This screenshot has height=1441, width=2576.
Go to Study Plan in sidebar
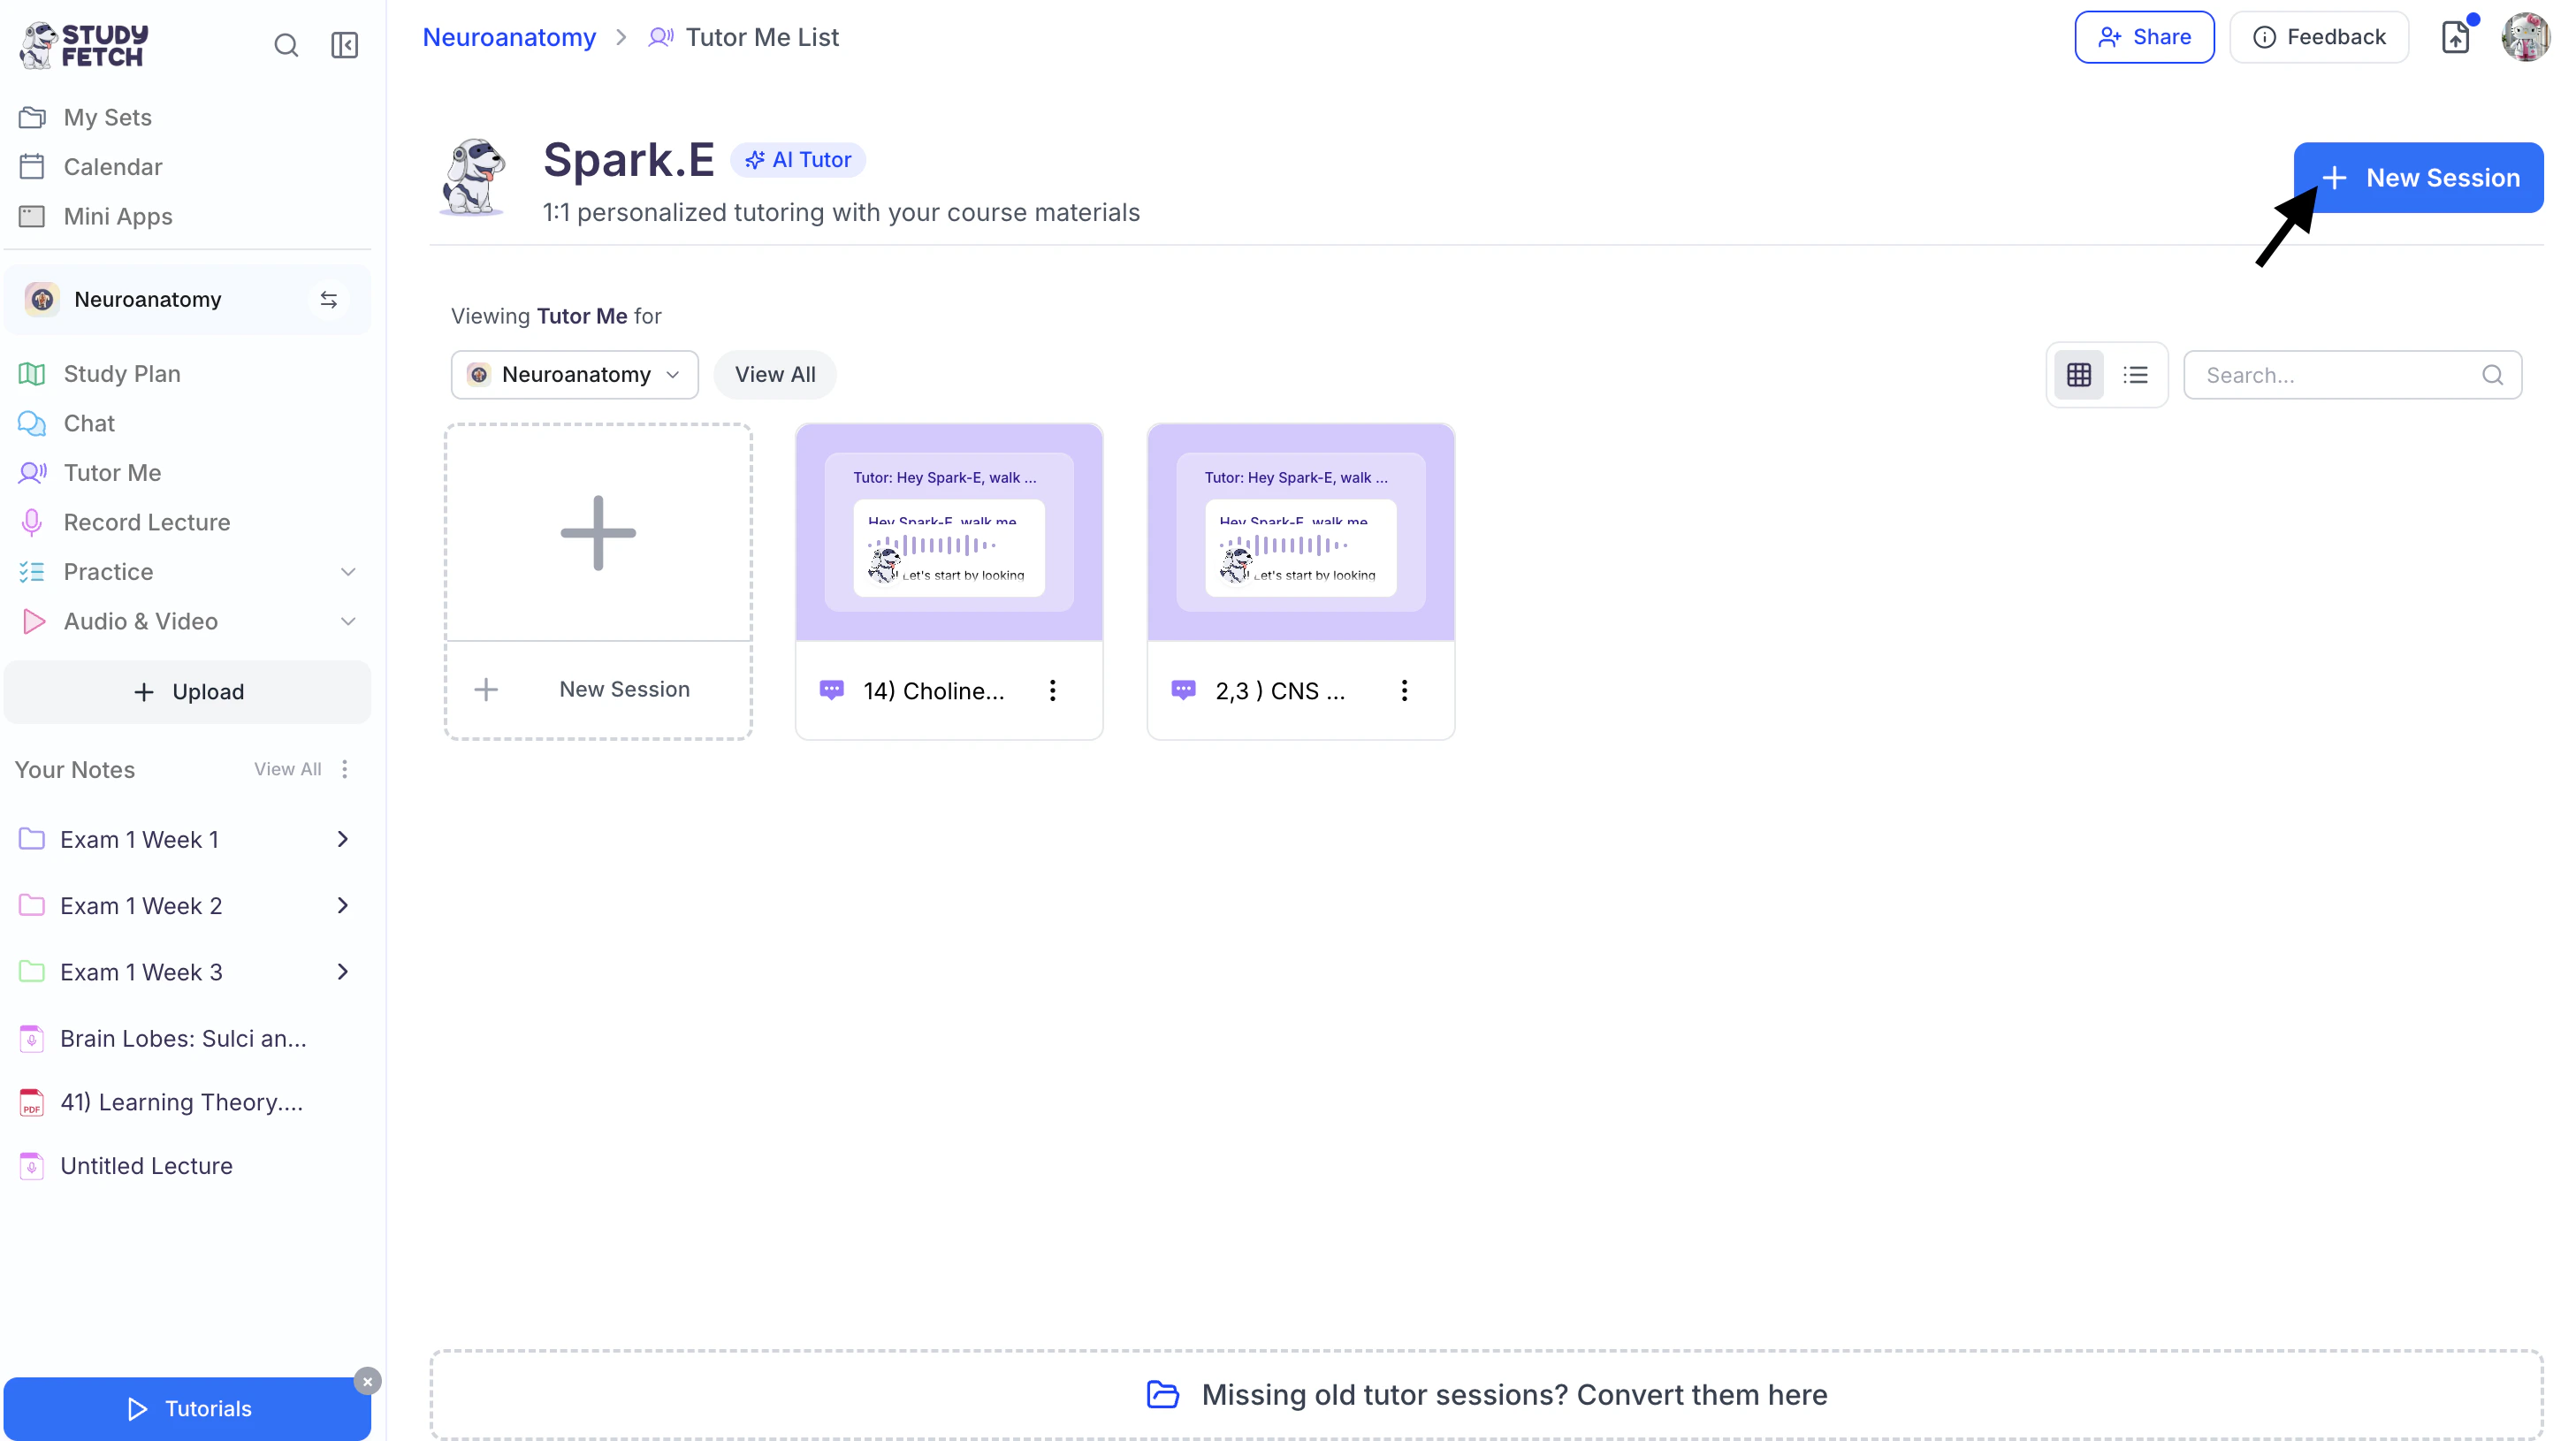[x=121, y=373]
